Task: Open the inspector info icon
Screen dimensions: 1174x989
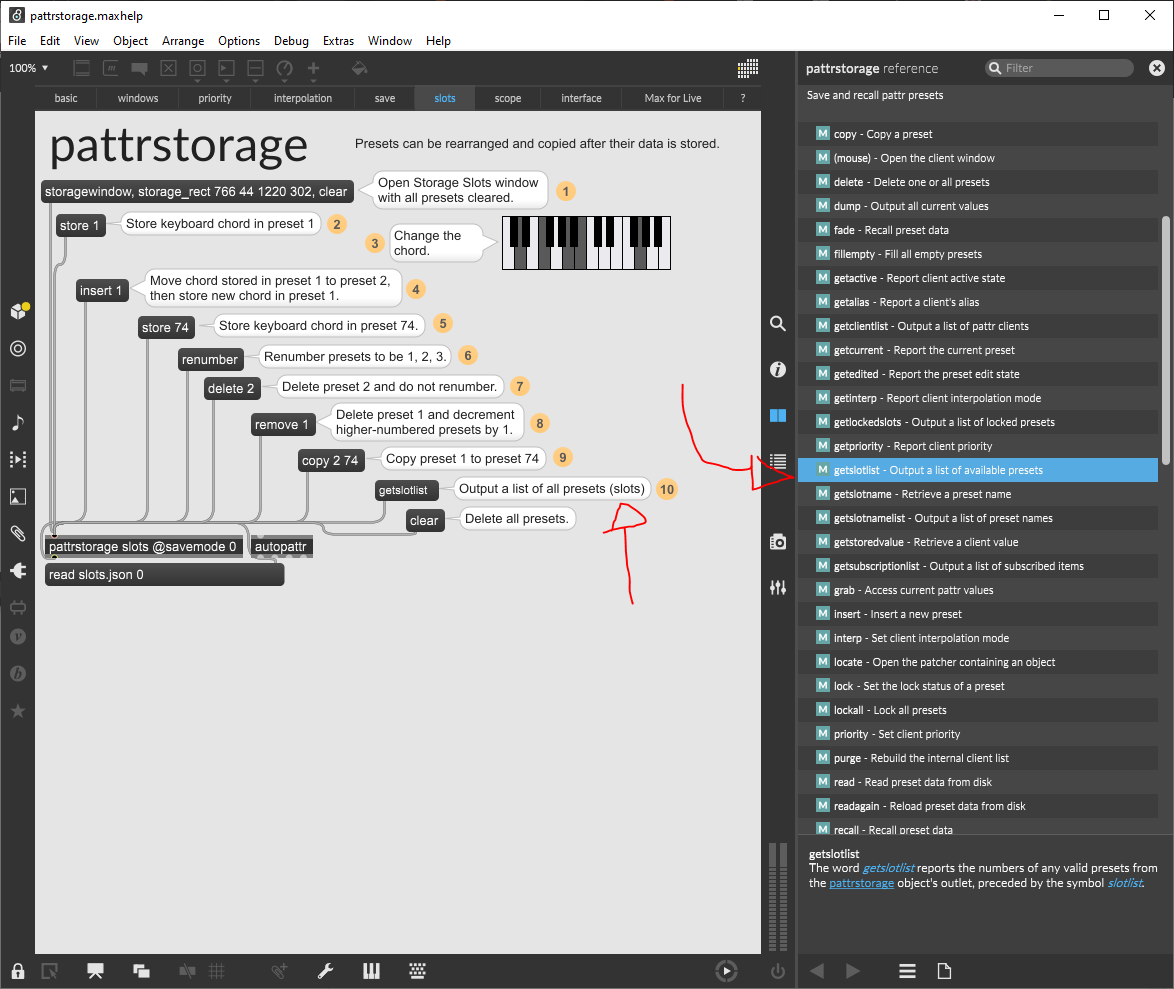Action: pos(778,369)
